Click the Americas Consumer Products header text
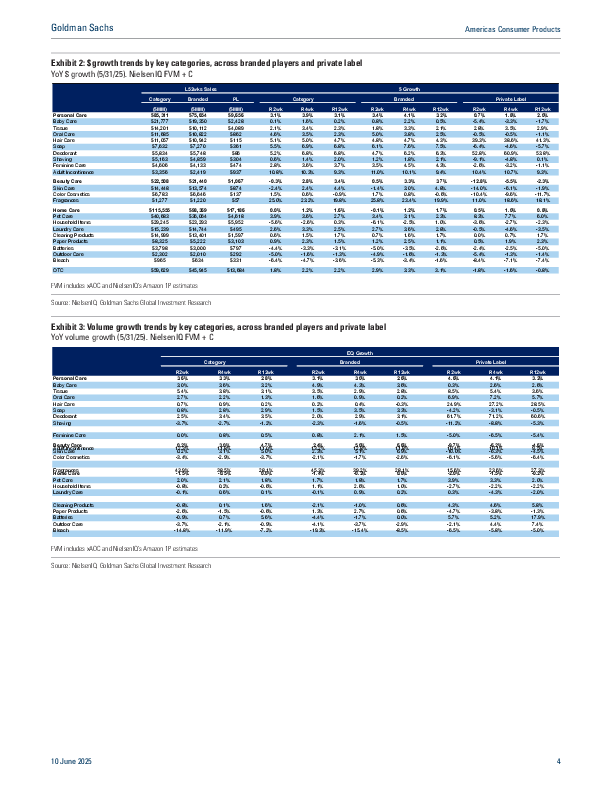The height and width of the screenshot is (792, 612). [x=512, y=29]
